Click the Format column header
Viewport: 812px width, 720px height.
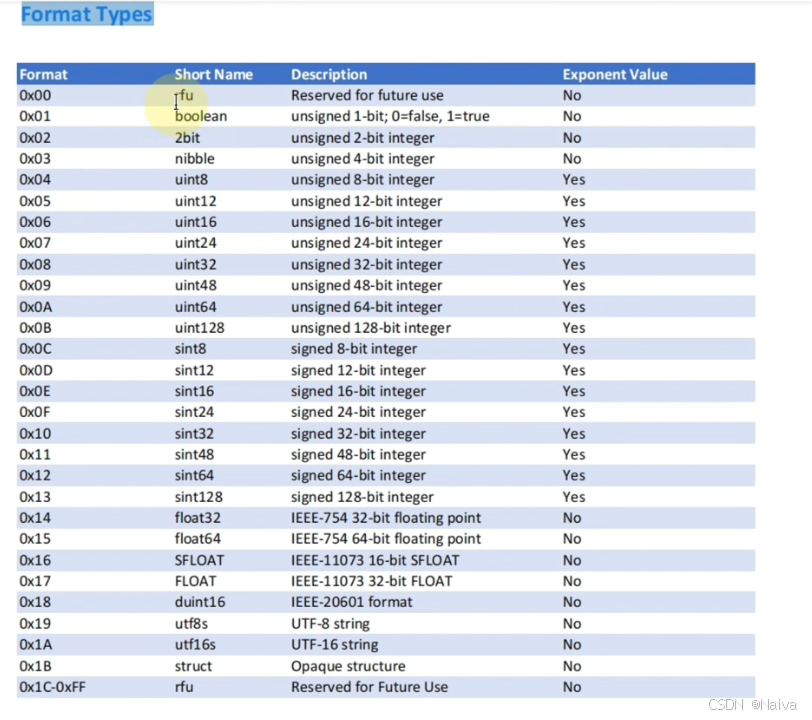point(43,74)
